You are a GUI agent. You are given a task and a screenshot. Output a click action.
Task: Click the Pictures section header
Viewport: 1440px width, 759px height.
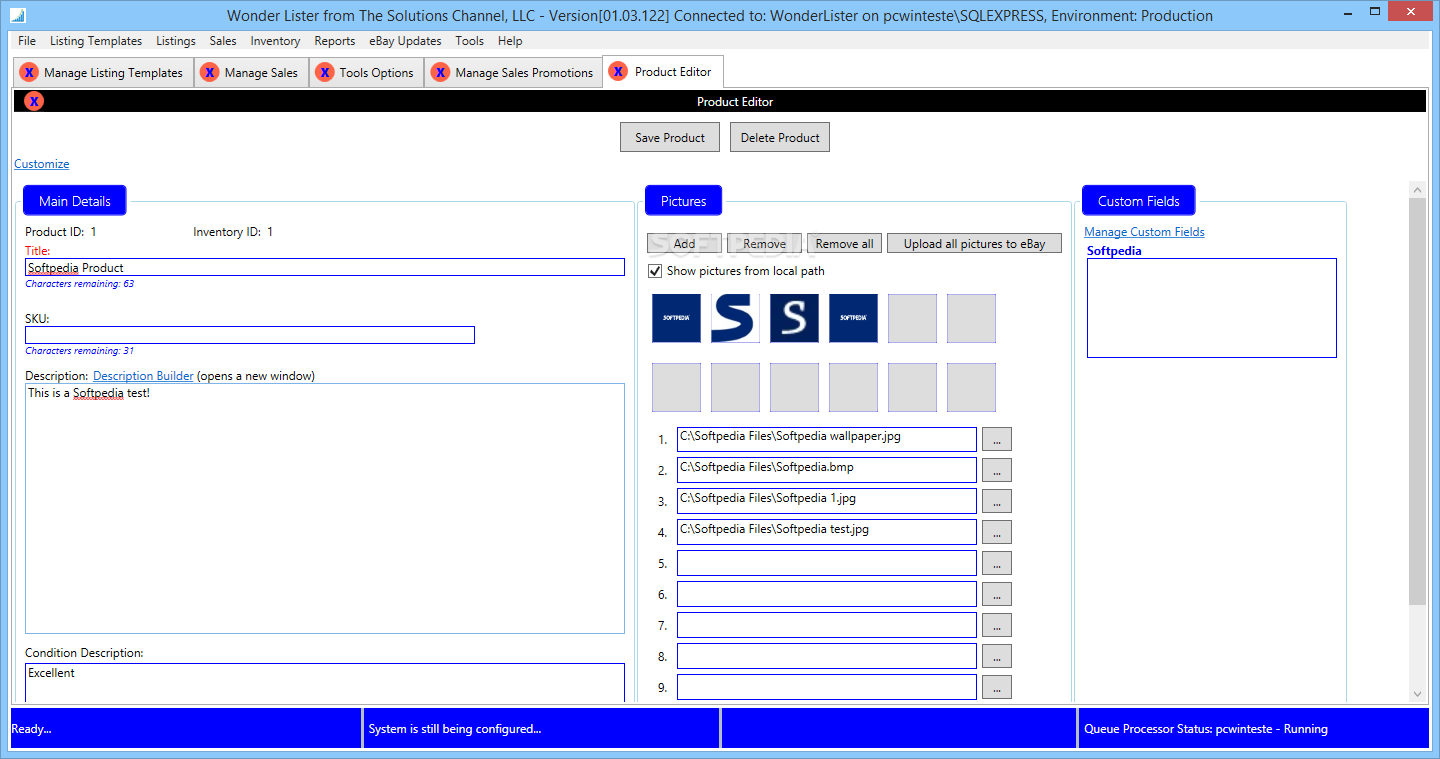(x=684, y=201)
